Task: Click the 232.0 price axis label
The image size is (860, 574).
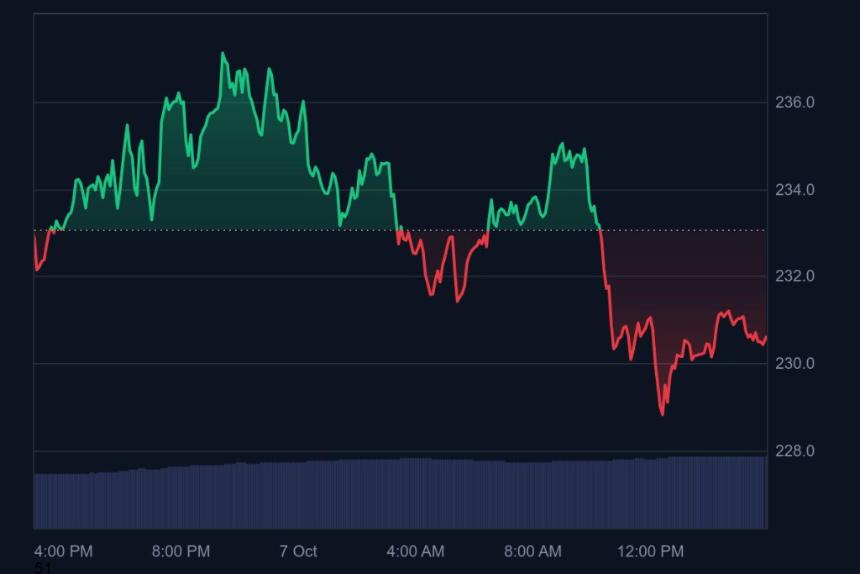Action: [794, 276]
